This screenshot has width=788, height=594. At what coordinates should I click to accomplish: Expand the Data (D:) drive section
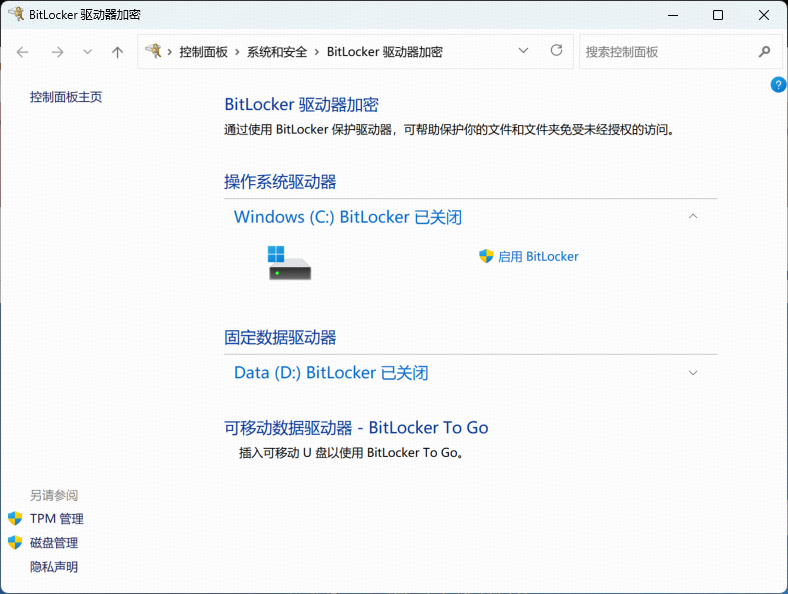pos(693,373)
